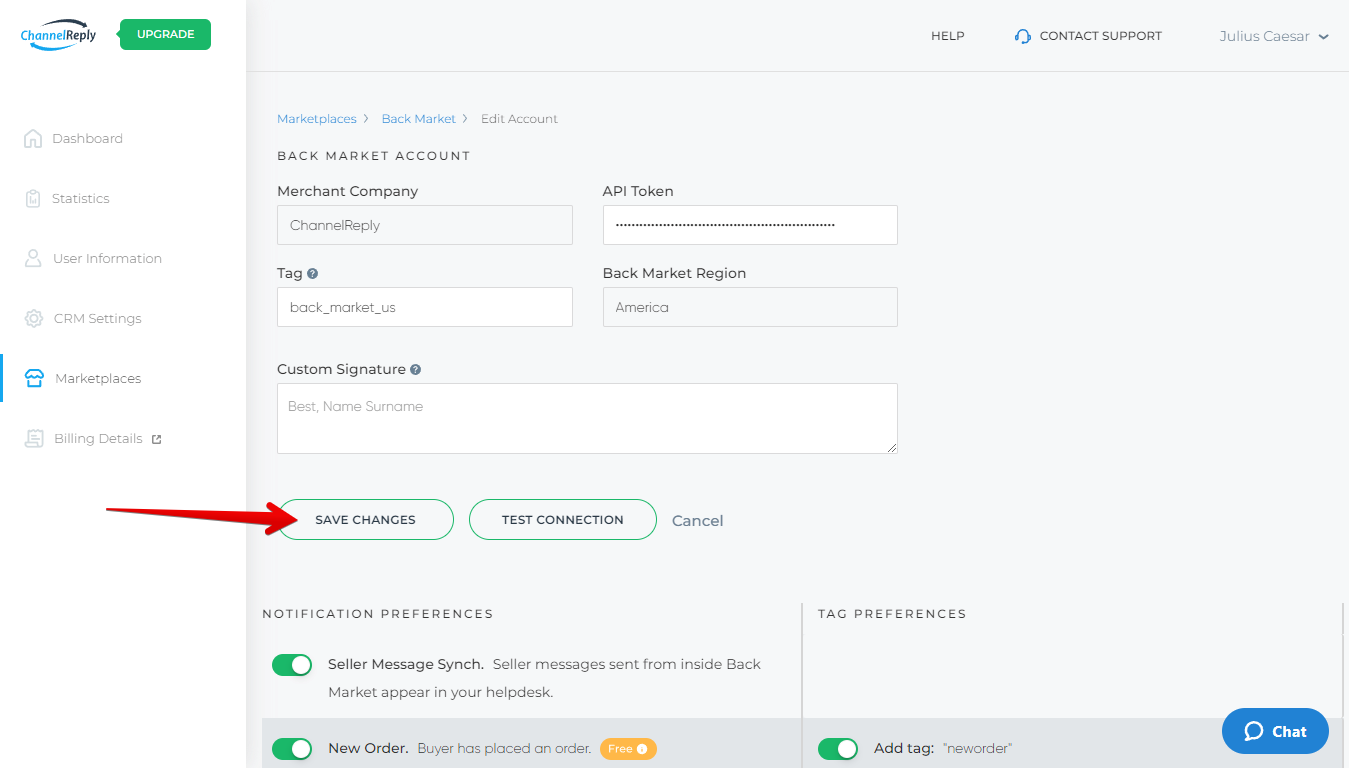
Task: Click the Custom Signature help icon
Action: point(416,369)
